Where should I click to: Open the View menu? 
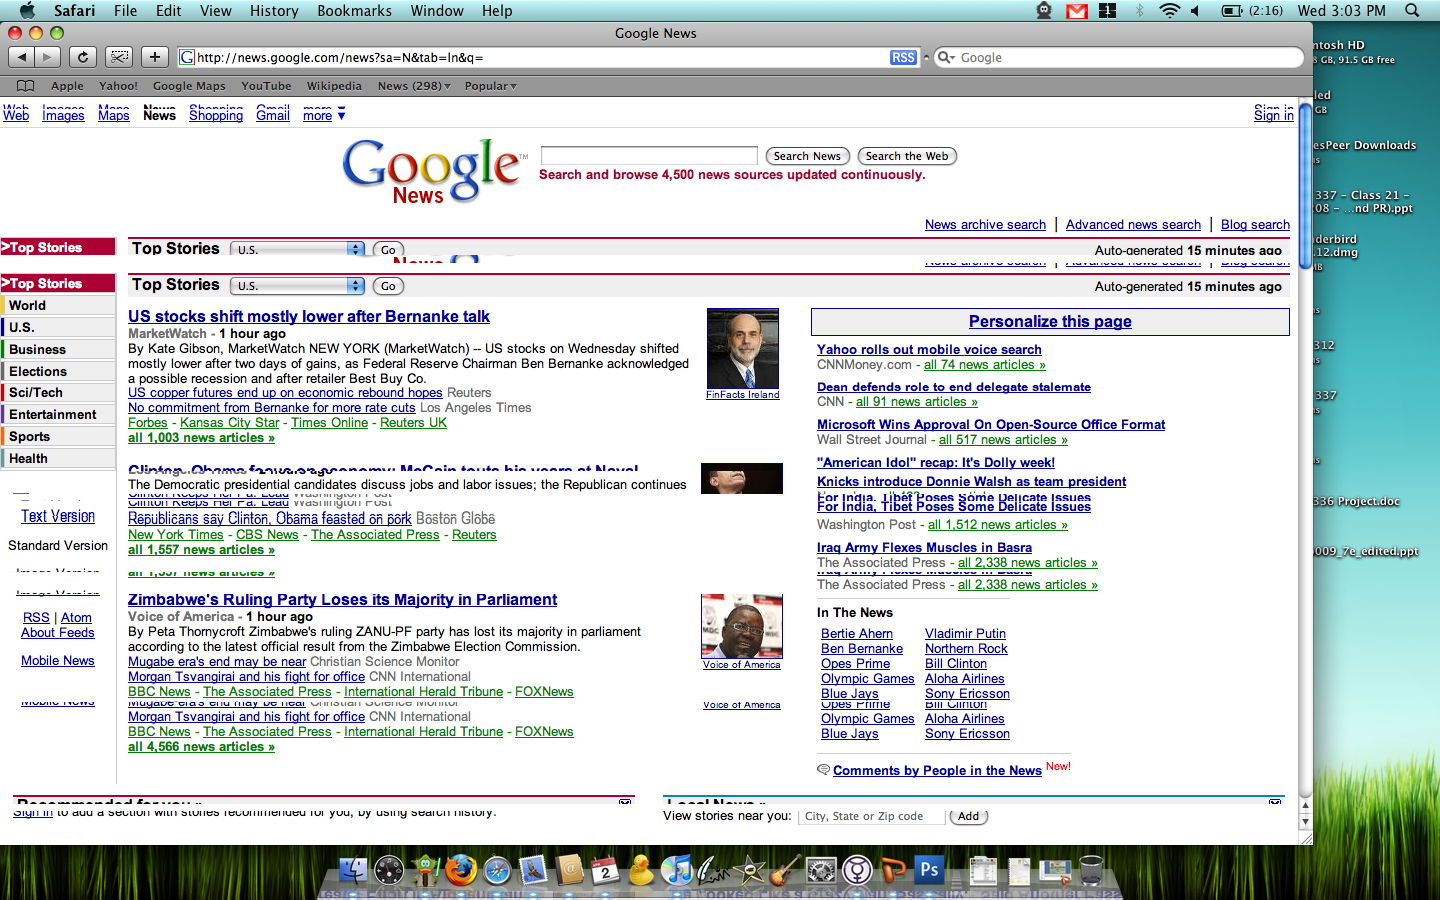pyautogui.click(x=216, y=11)
